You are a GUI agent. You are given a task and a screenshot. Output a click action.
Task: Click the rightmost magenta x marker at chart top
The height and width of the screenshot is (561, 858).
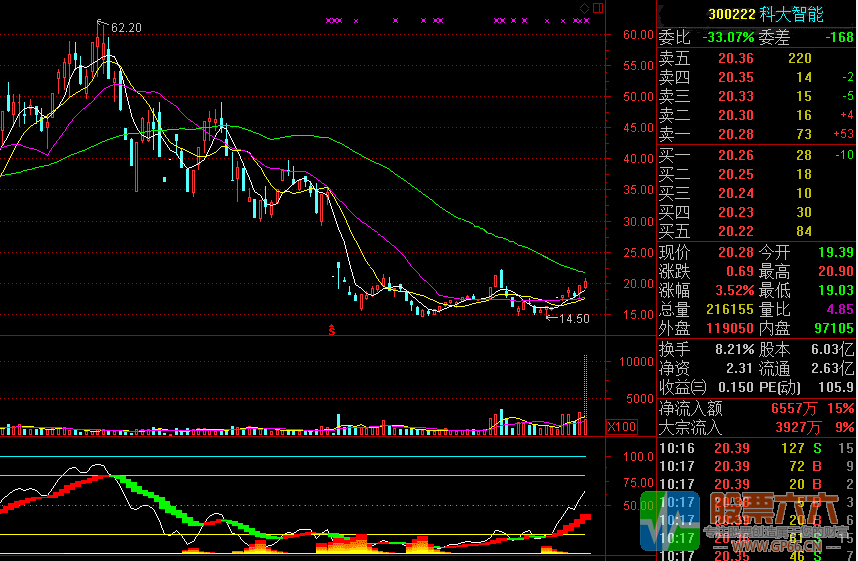pyautogui.click(x=587, y=20)
